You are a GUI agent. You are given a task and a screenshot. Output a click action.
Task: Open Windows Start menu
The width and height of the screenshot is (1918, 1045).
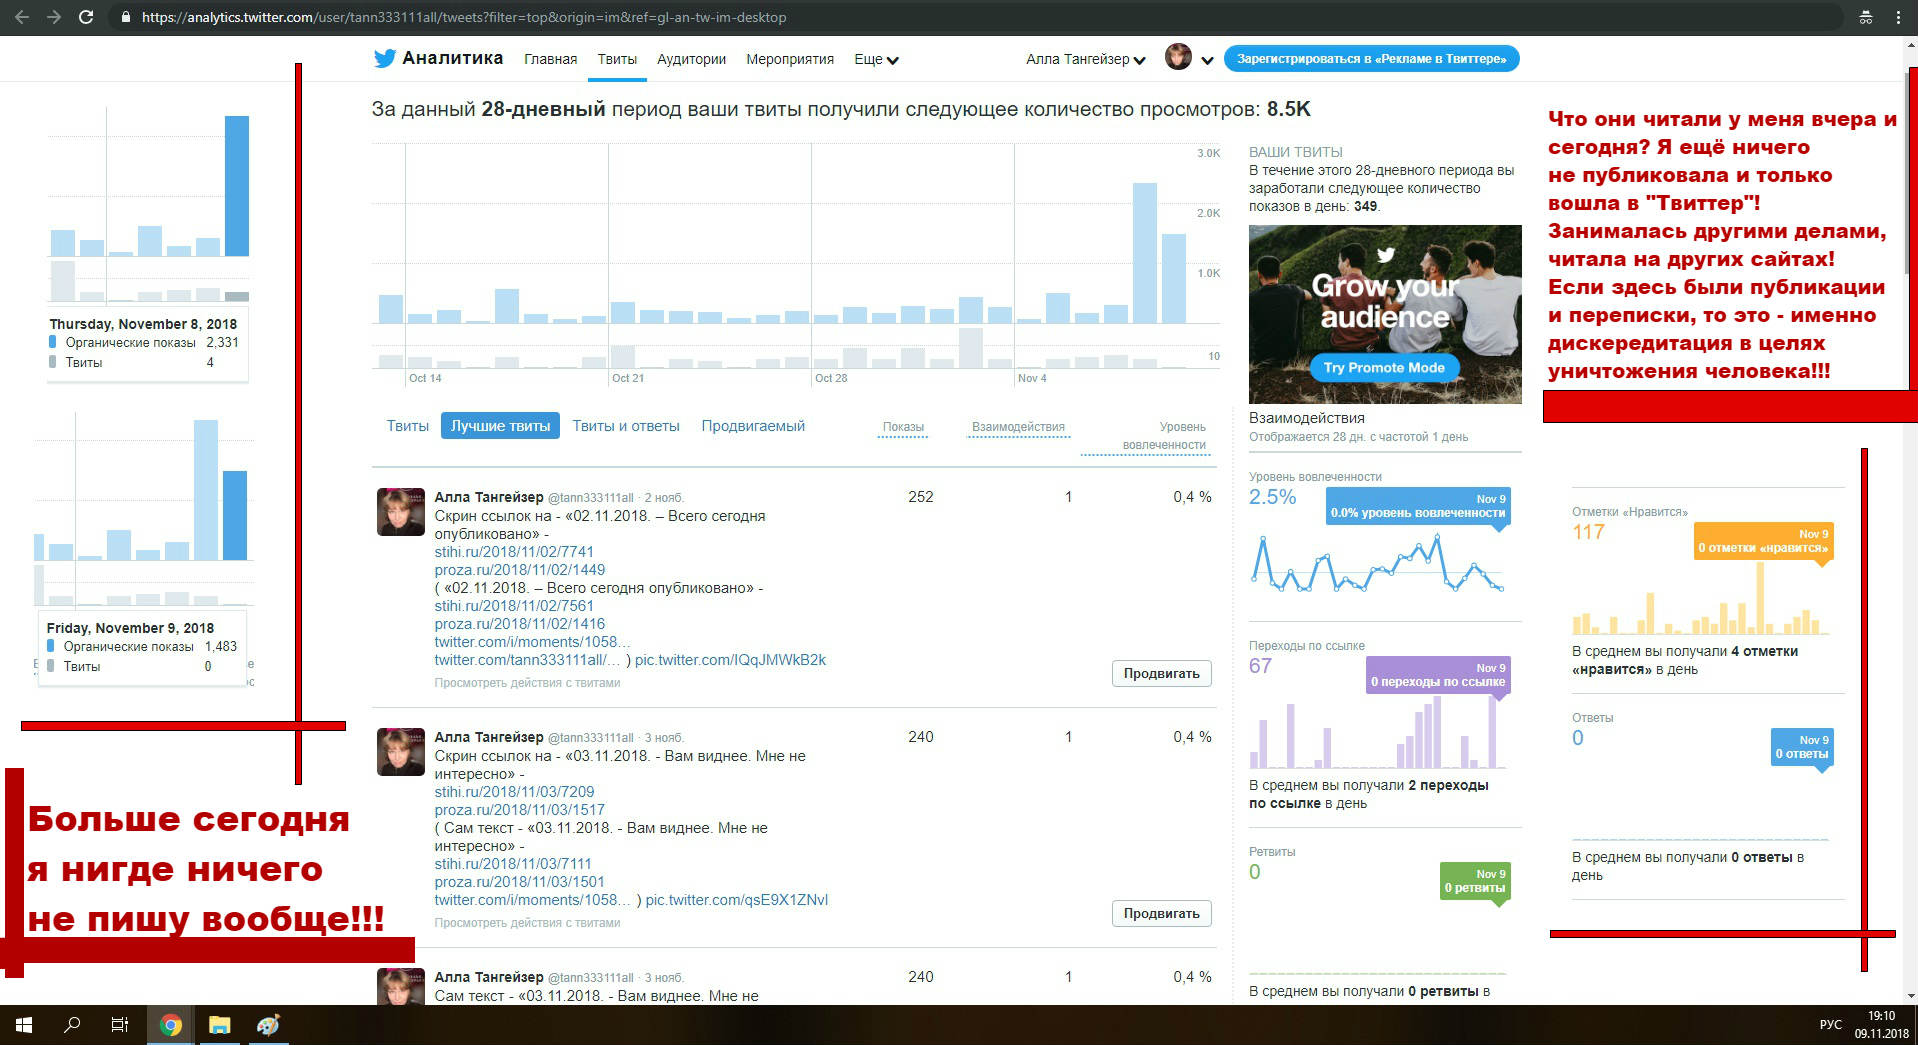point(24,1025)
